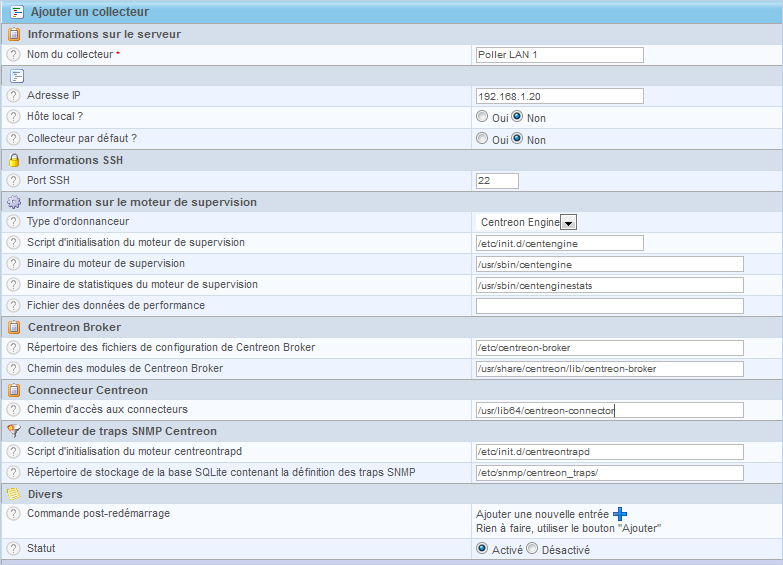Click help icon beside Fichier des données de performance
The image size is (783, 565).
13,305
